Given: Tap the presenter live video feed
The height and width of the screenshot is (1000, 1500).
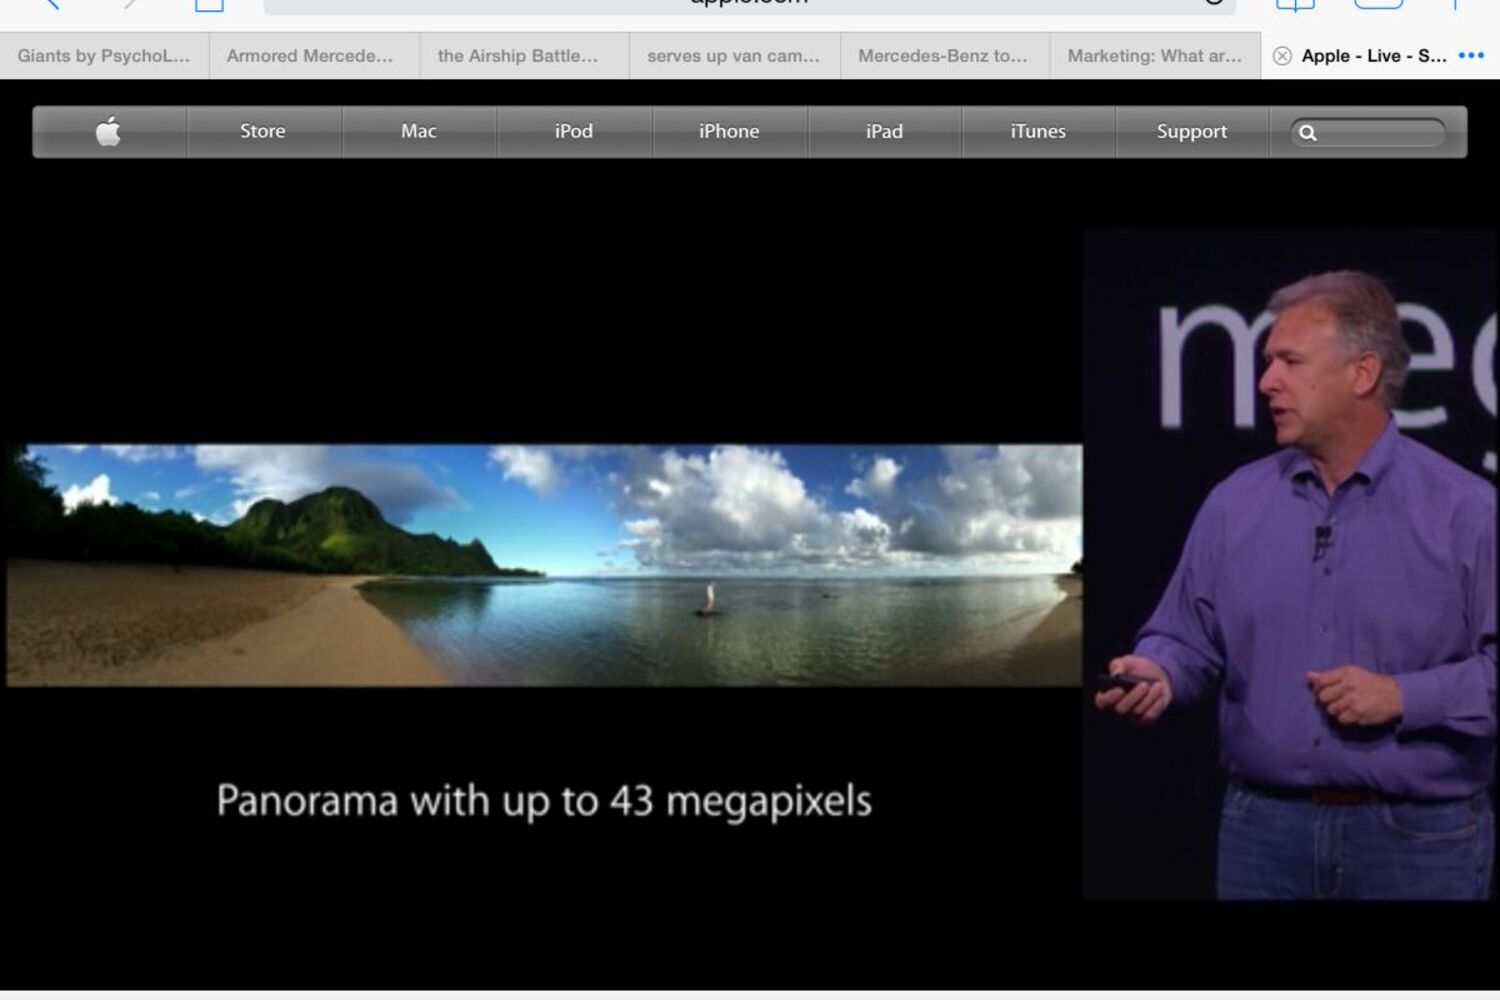Looking at the screenshot, I should [x=1291, y=564].
